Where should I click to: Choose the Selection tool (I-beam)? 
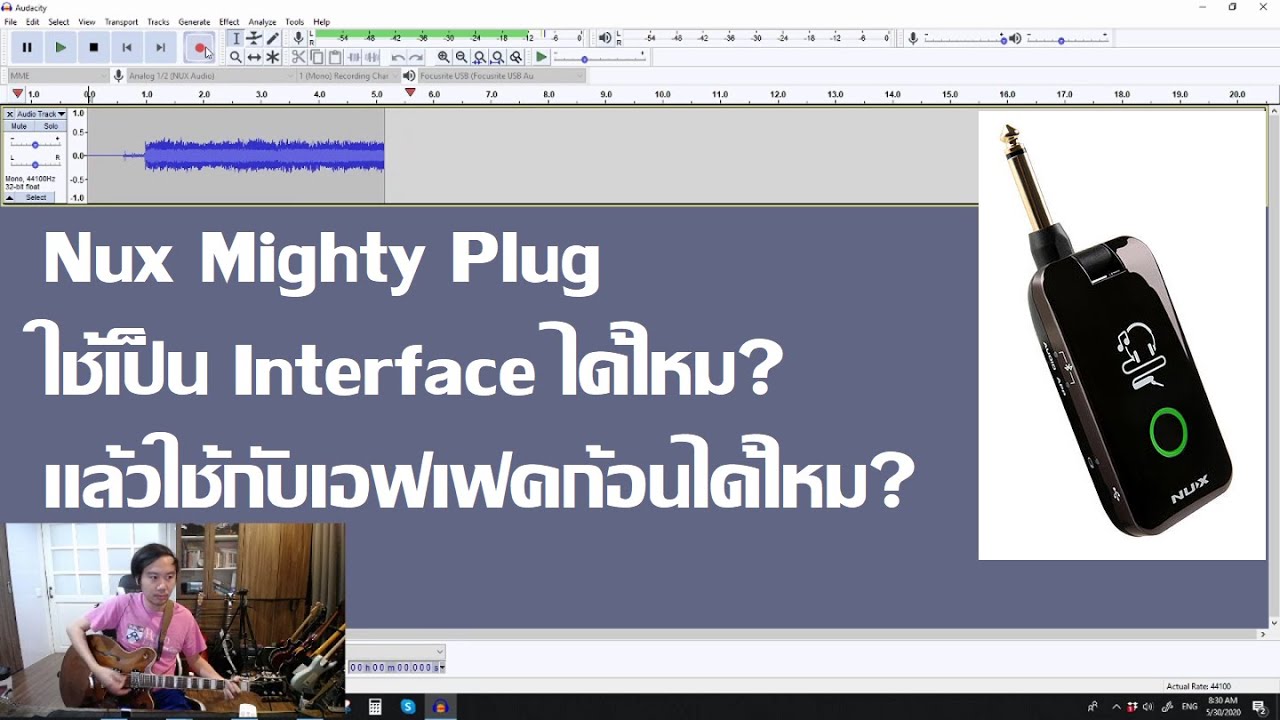235,38
